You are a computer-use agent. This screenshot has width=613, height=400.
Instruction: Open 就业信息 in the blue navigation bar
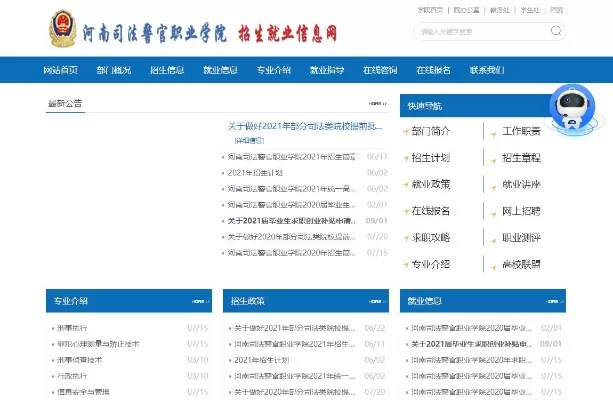pyautogui.click(x=220, y=70)
